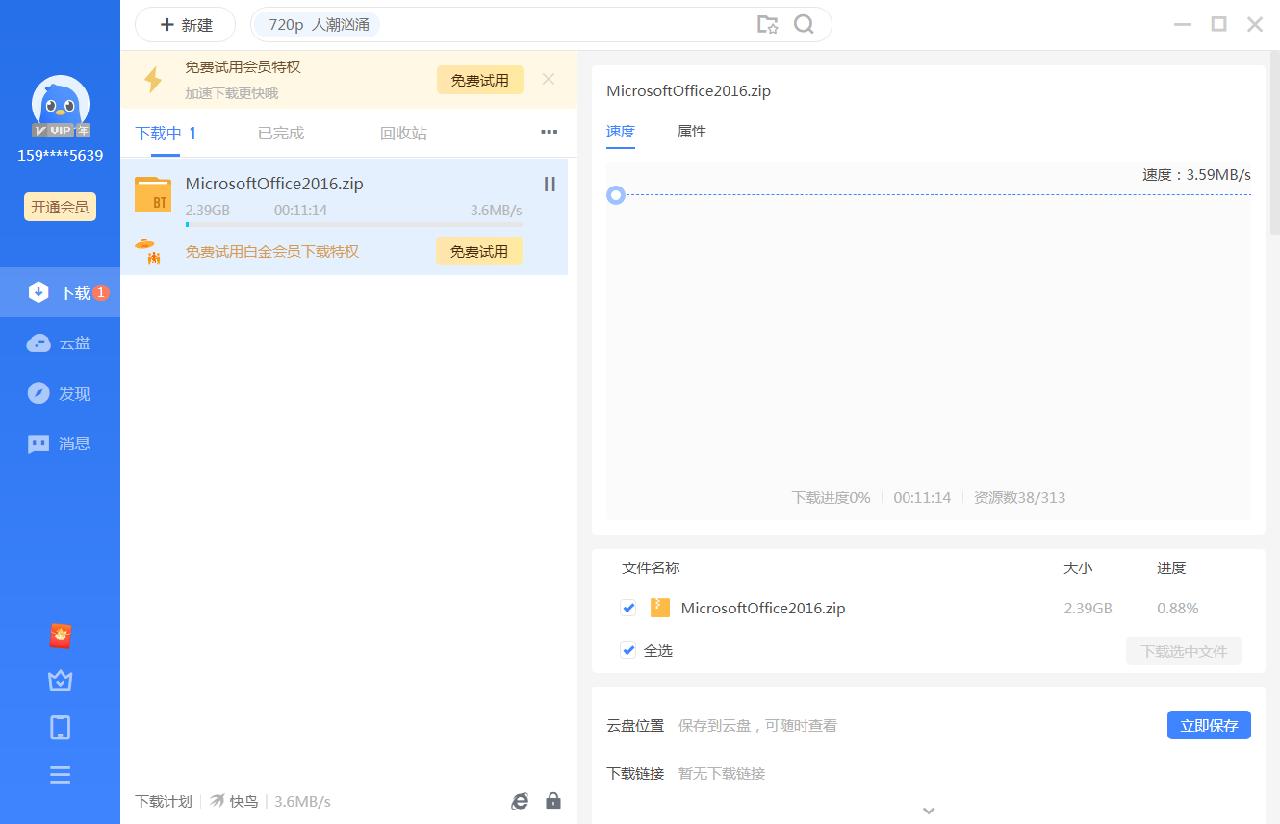The image size is (1280, 824).
Task: Toggle the 全选 select all checkbox
Action: tap(628, 650)
